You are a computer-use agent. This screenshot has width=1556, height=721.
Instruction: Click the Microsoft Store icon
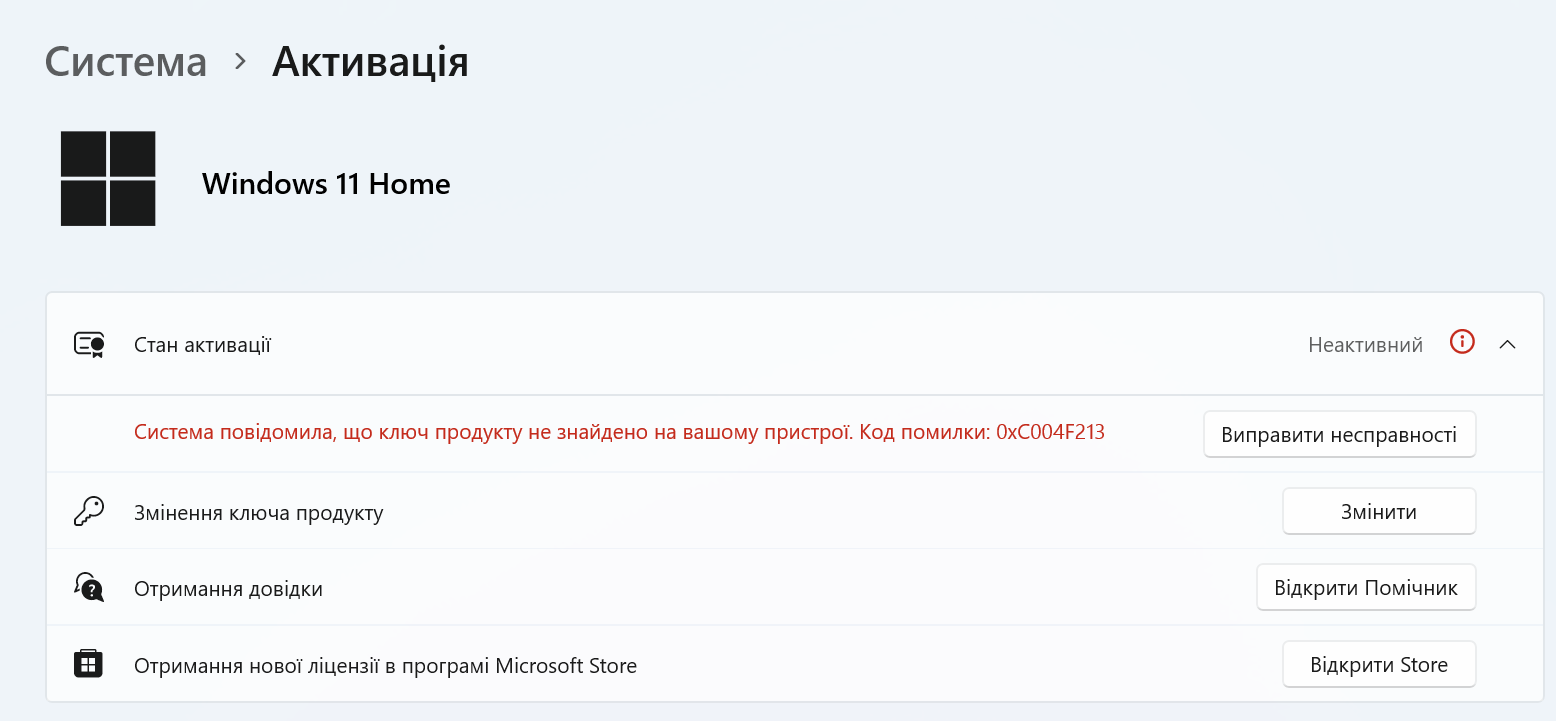[x=89, y=663]
